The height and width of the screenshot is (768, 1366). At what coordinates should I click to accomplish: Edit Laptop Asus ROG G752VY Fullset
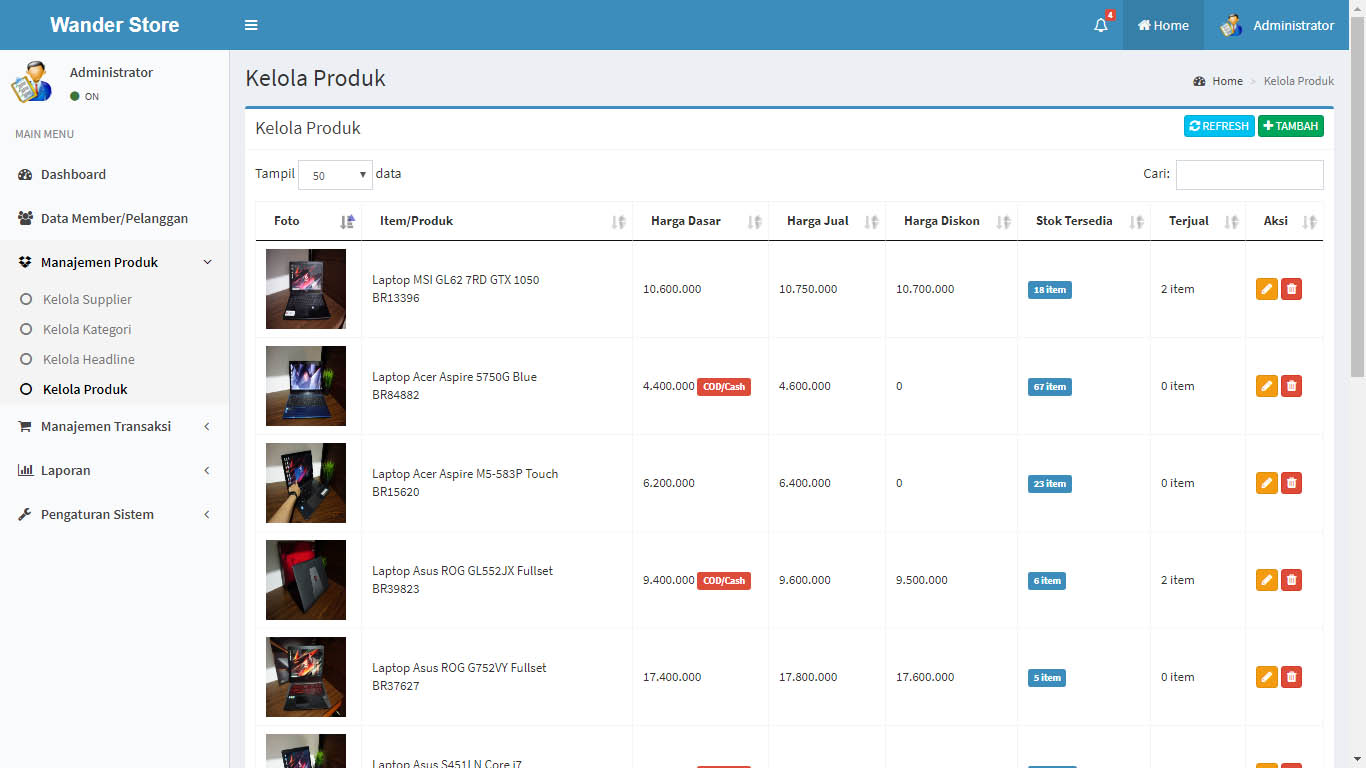click(1267, 677)
